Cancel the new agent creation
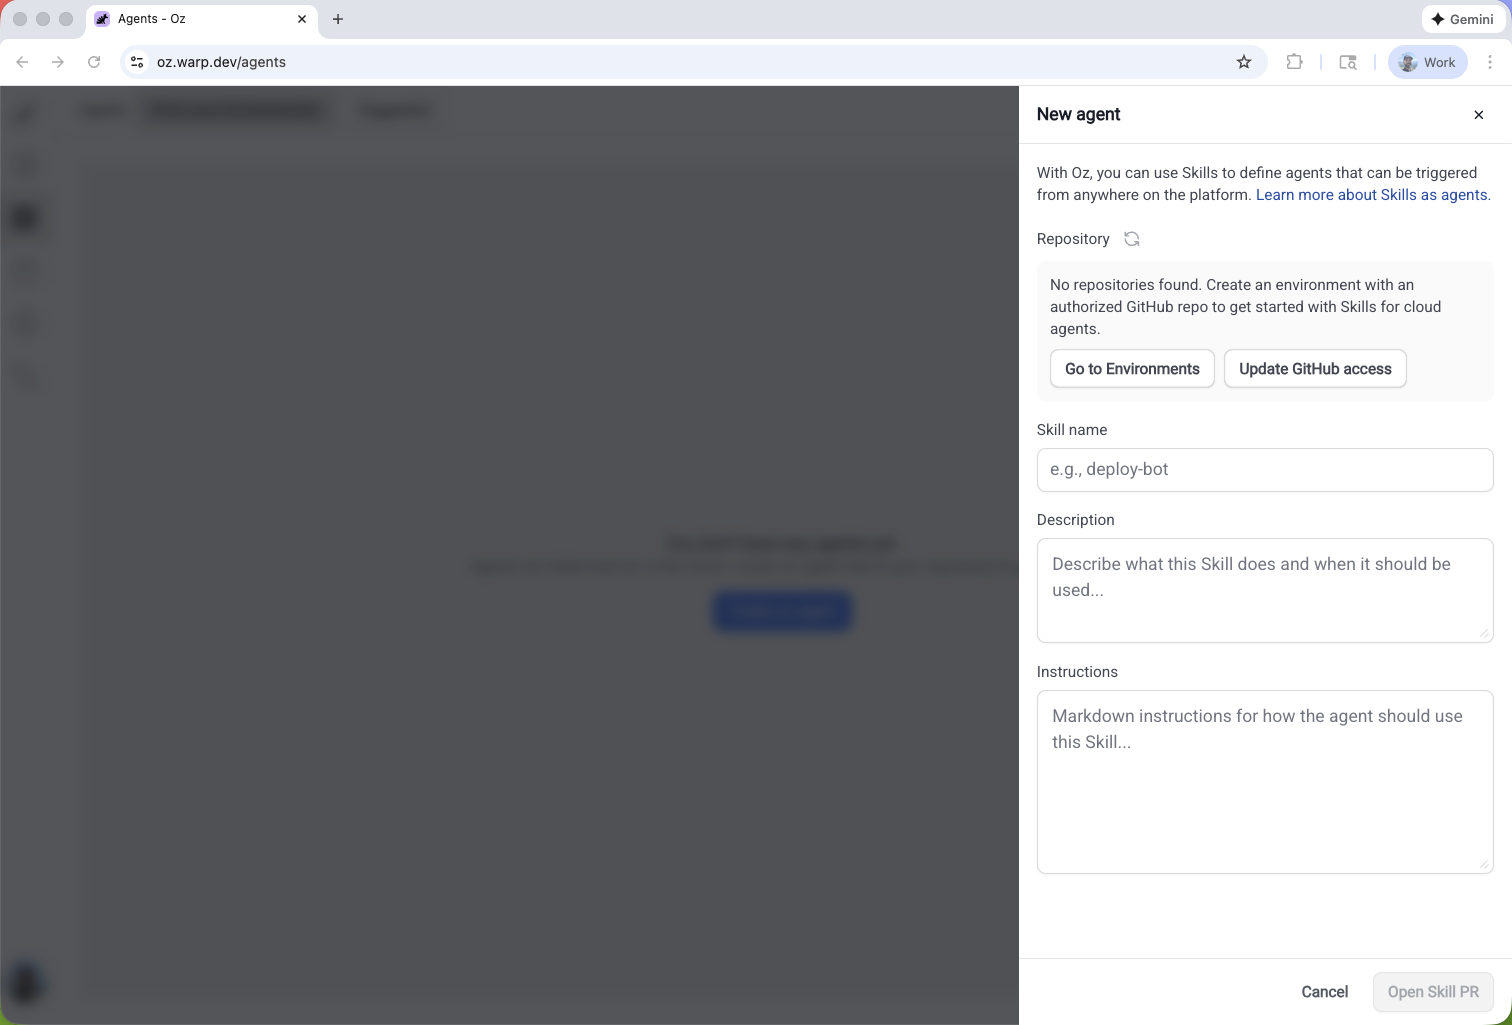The width and height of the screenshot is (1512, 1025). (1324, 992)
